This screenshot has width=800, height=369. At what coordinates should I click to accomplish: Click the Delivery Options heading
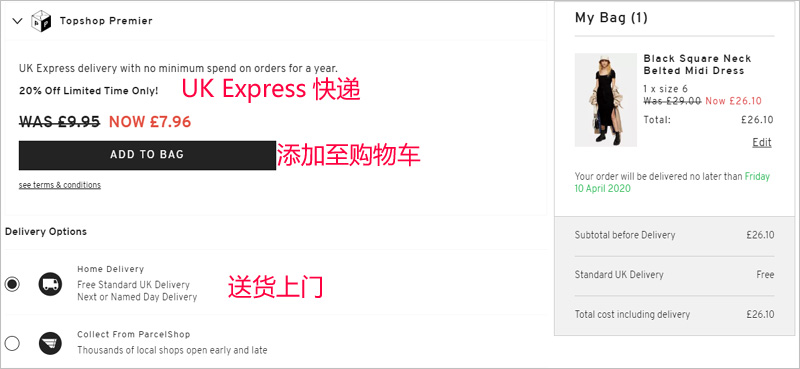(x=46, y=232)
